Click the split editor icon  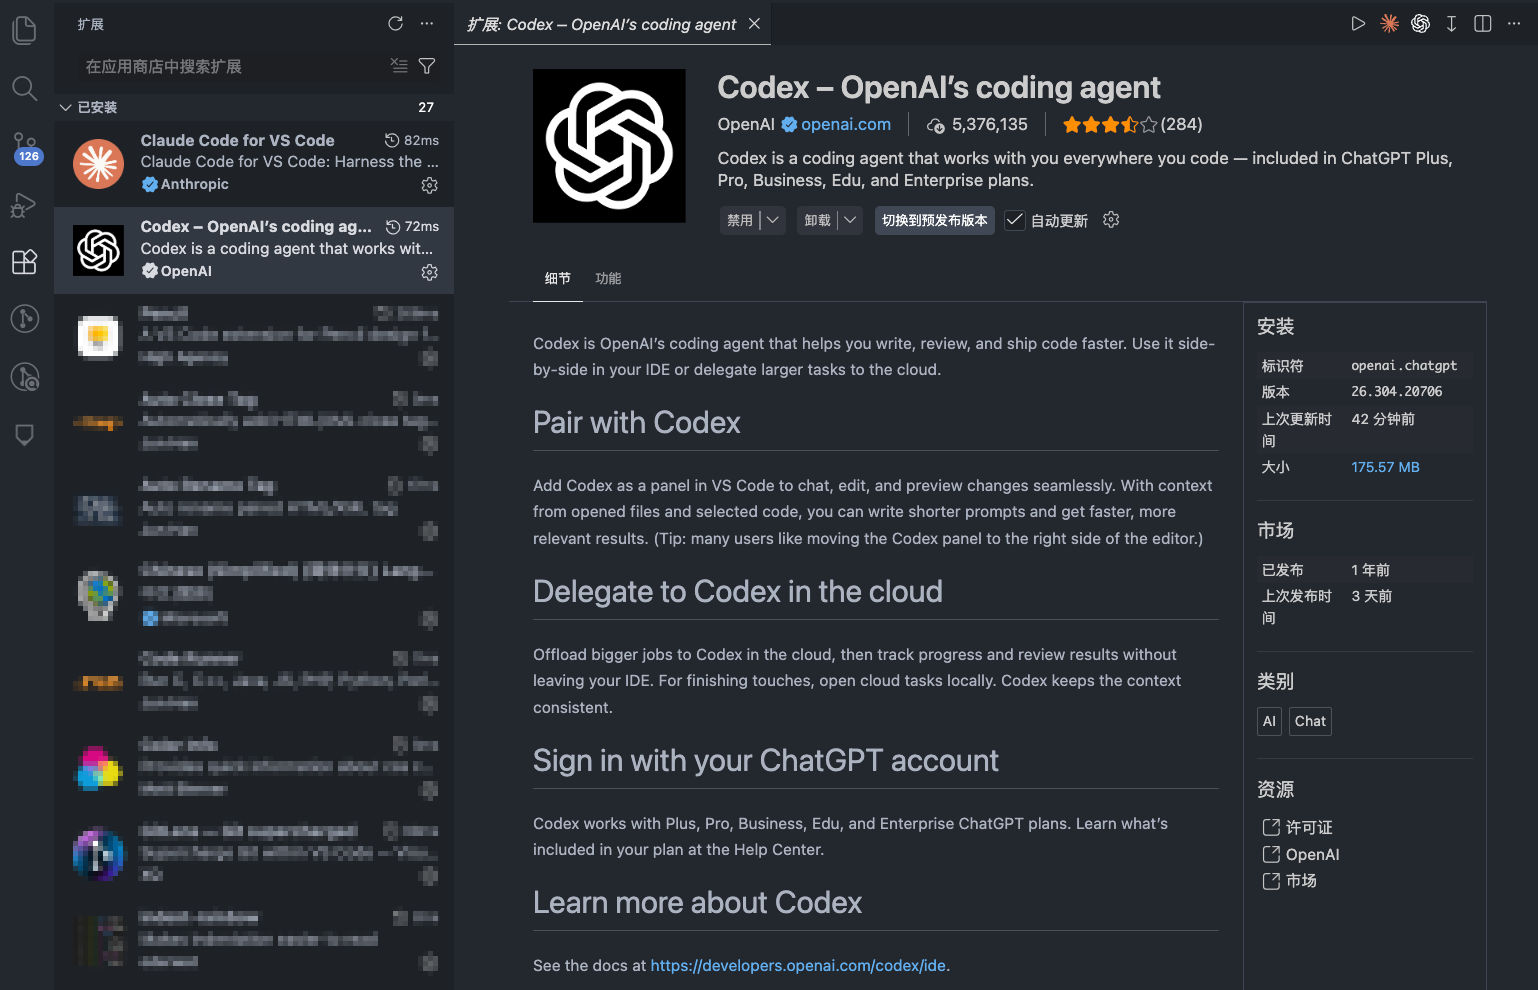click(1483, 24)
